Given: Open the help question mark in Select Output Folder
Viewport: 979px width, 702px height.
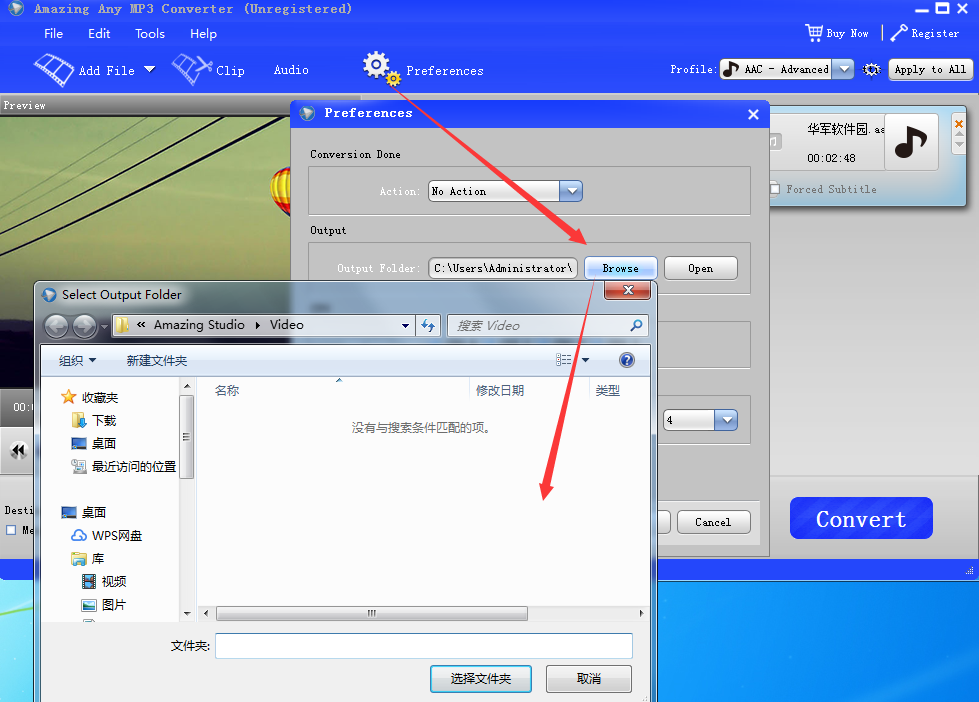Looking at the screenshot, I should coord(626,359).
